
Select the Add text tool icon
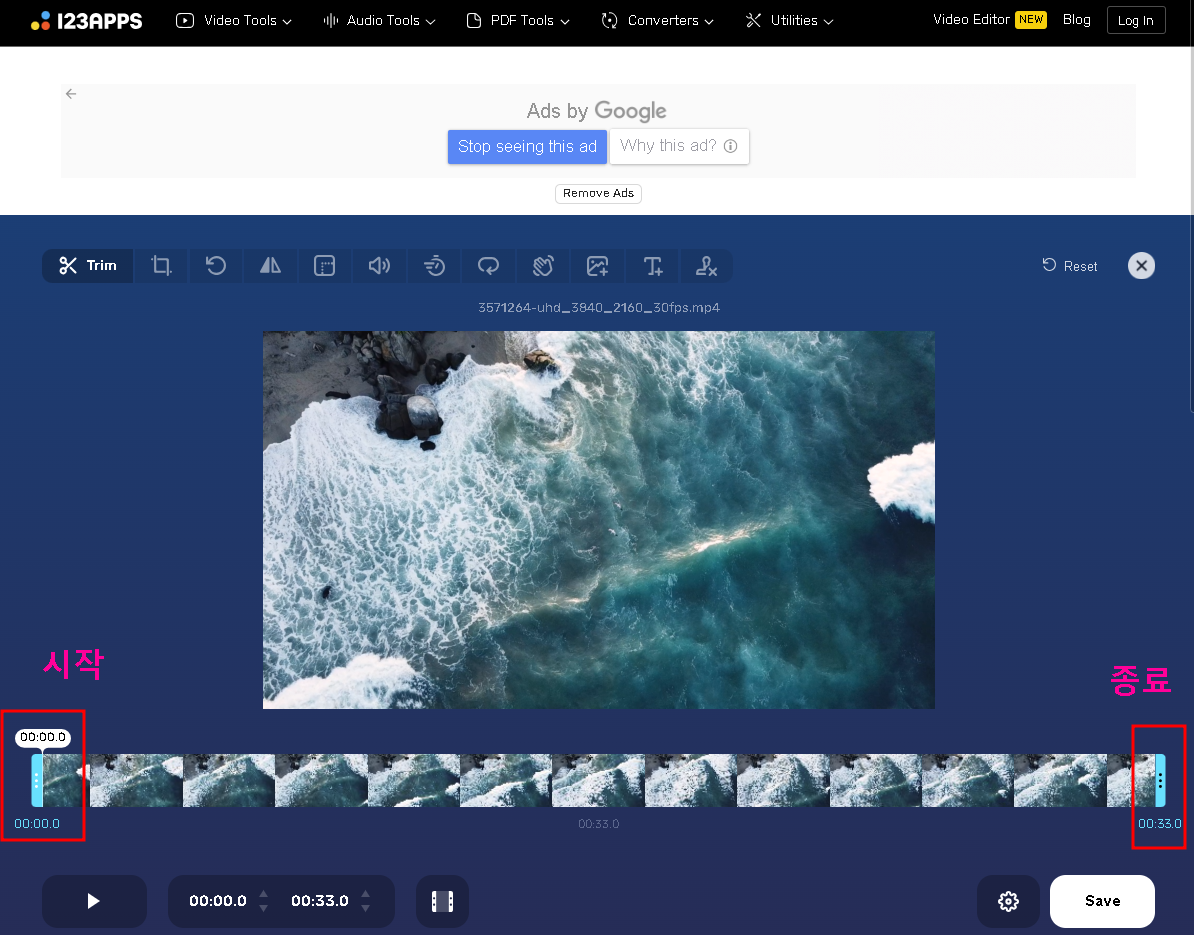(653, 266)
